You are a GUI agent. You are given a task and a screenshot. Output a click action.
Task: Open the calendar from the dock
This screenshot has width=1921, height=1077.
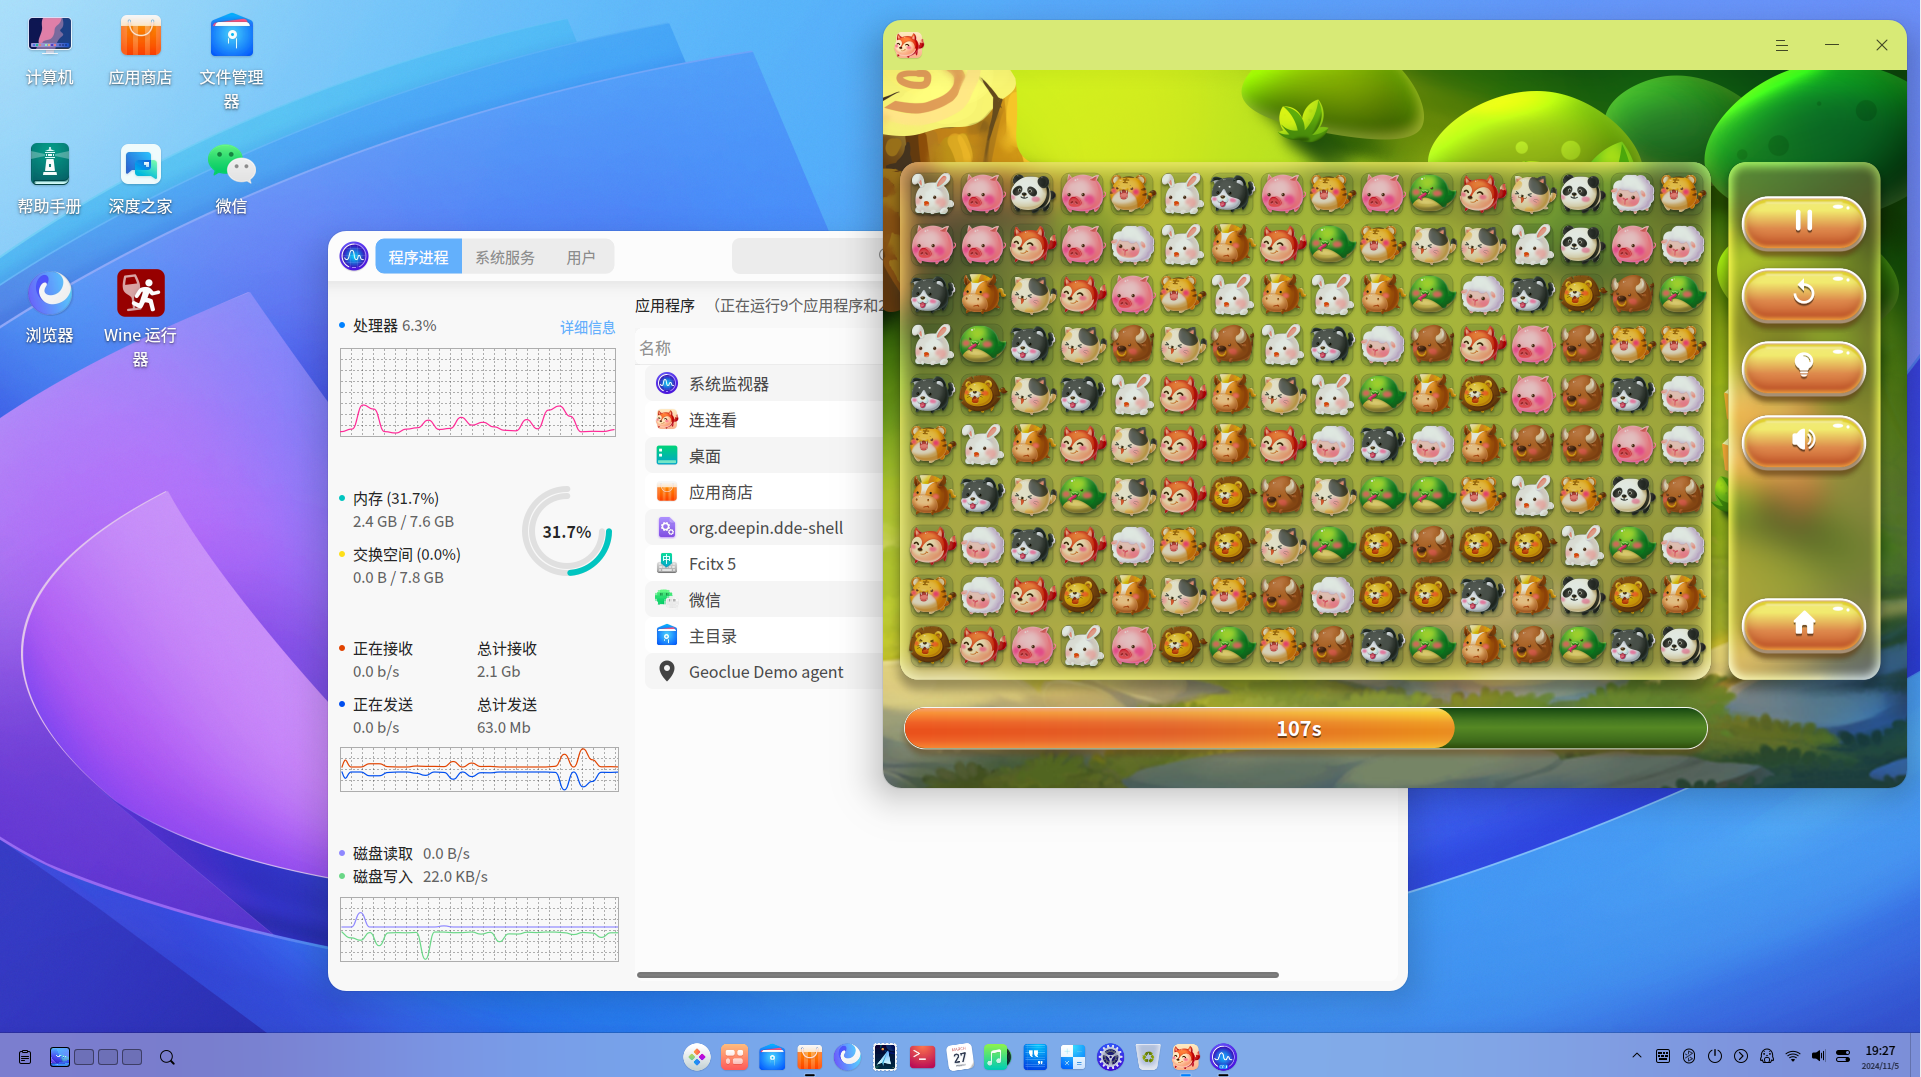[960, 1057]
